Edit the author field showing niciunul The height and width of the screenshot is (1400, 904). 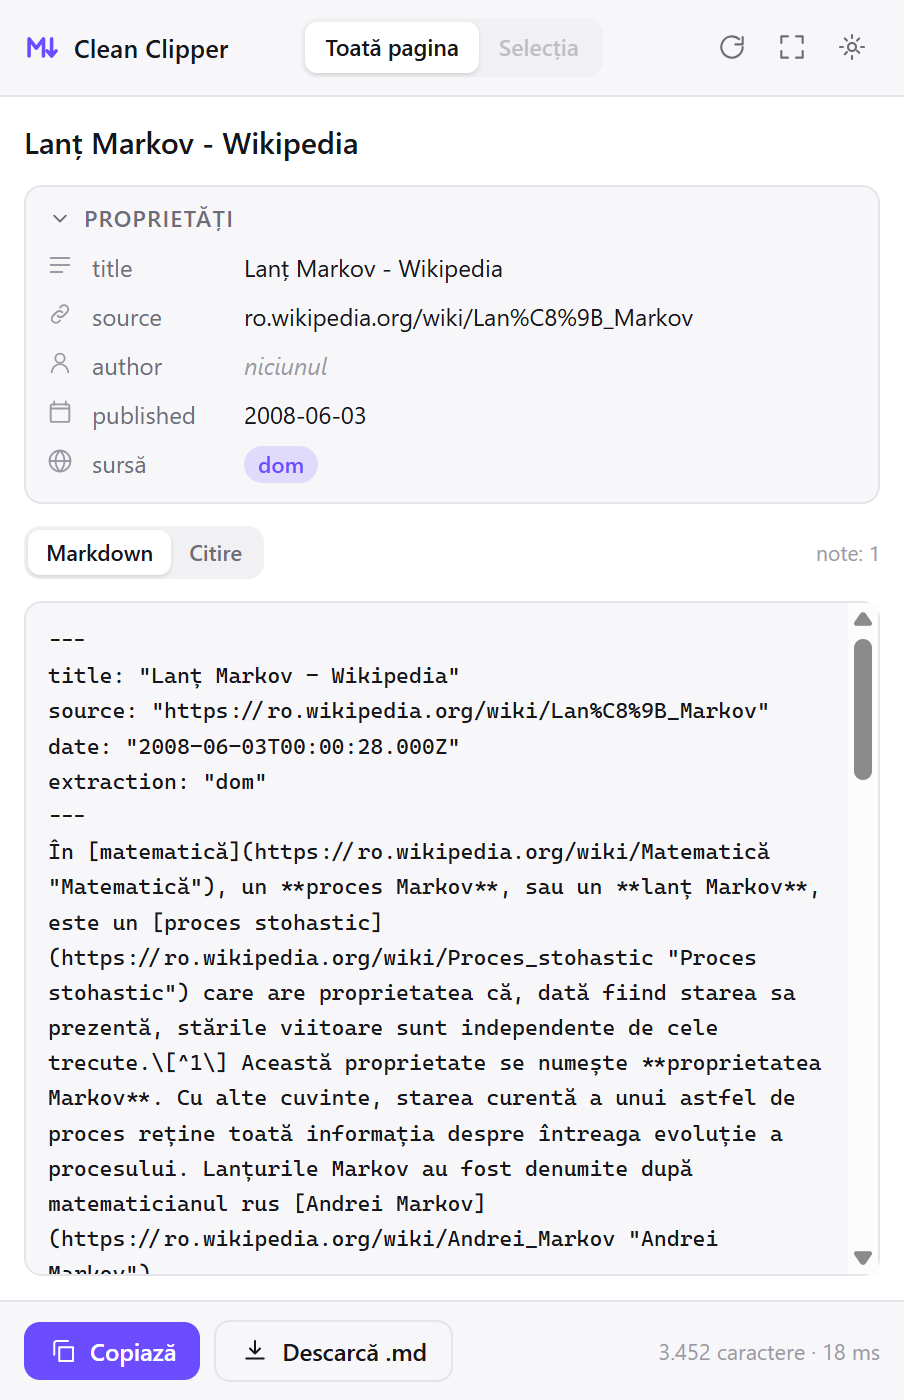(x=286, y=367)
